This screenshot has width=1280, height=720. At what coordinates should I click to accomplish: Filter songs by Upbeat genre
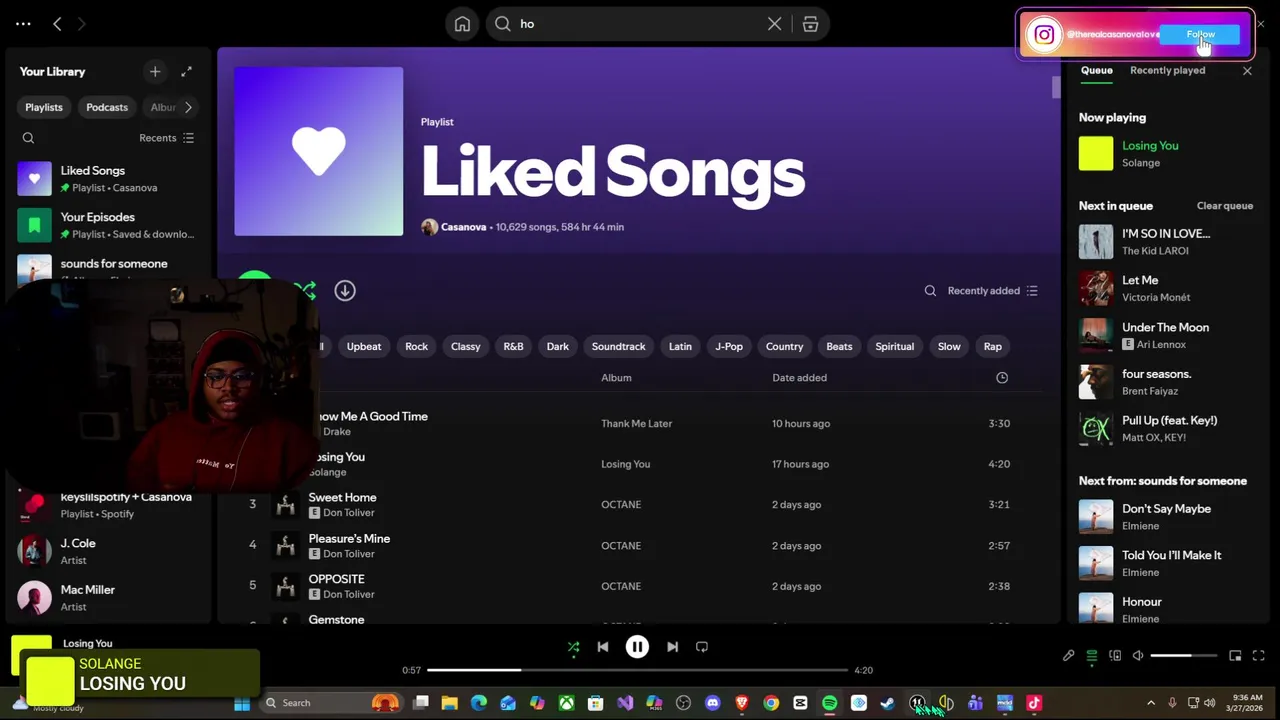tap(364, 346)
